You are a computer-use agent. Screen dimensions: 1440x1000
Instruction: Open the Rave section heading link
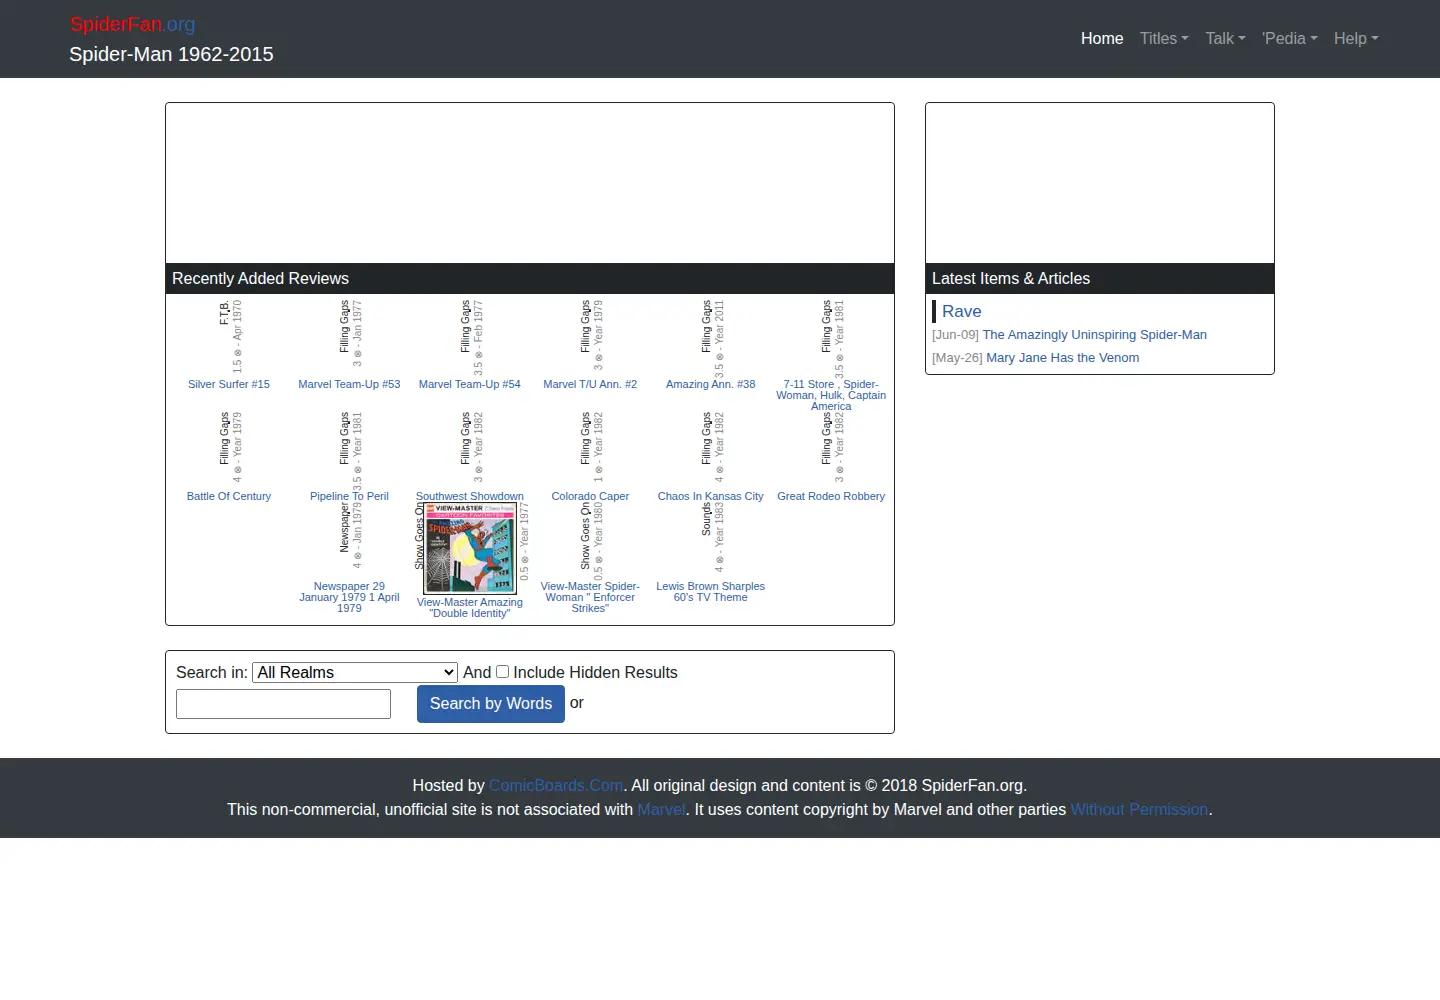[962, 311]
